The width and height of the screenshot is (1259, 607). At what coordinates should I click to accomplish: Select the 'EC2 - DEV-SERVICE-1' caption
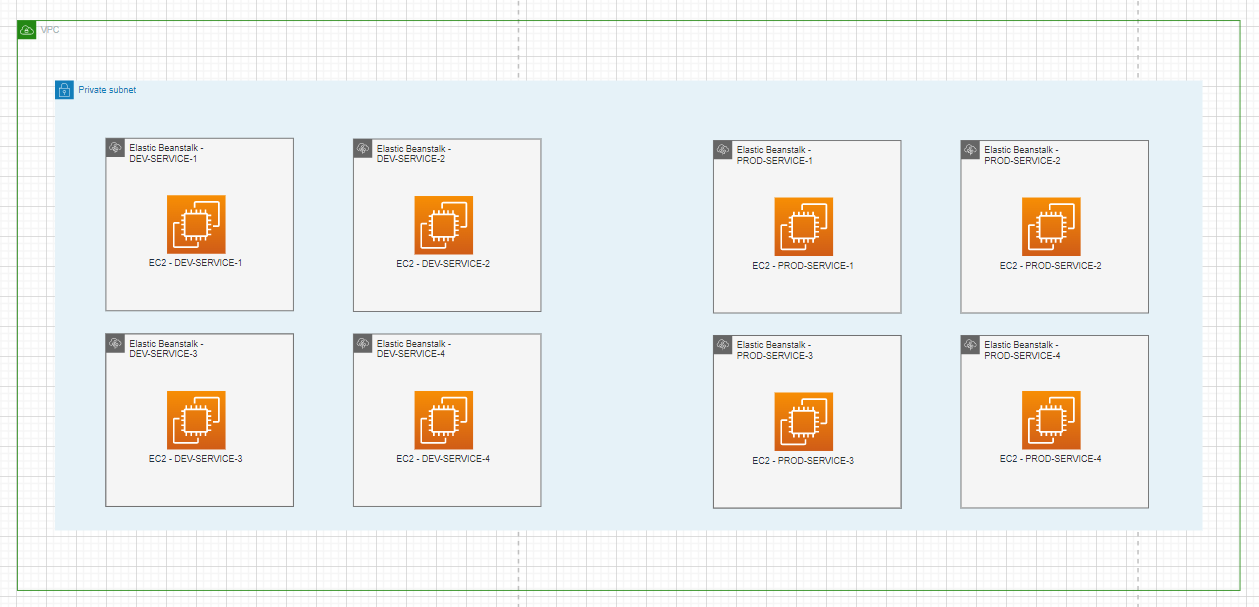coord(196,264)
